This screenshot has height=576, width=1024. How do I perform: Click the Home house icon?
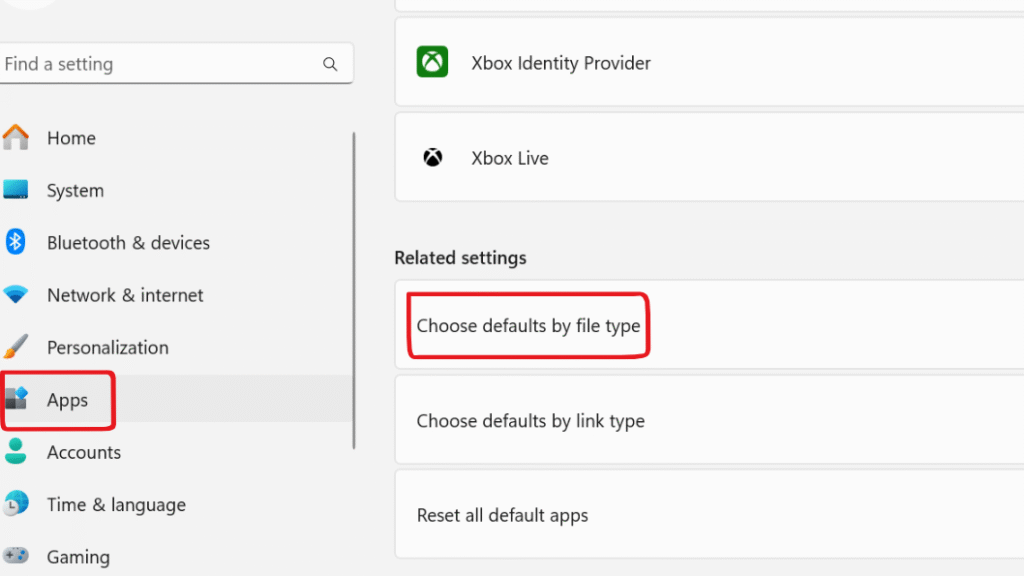16,137
